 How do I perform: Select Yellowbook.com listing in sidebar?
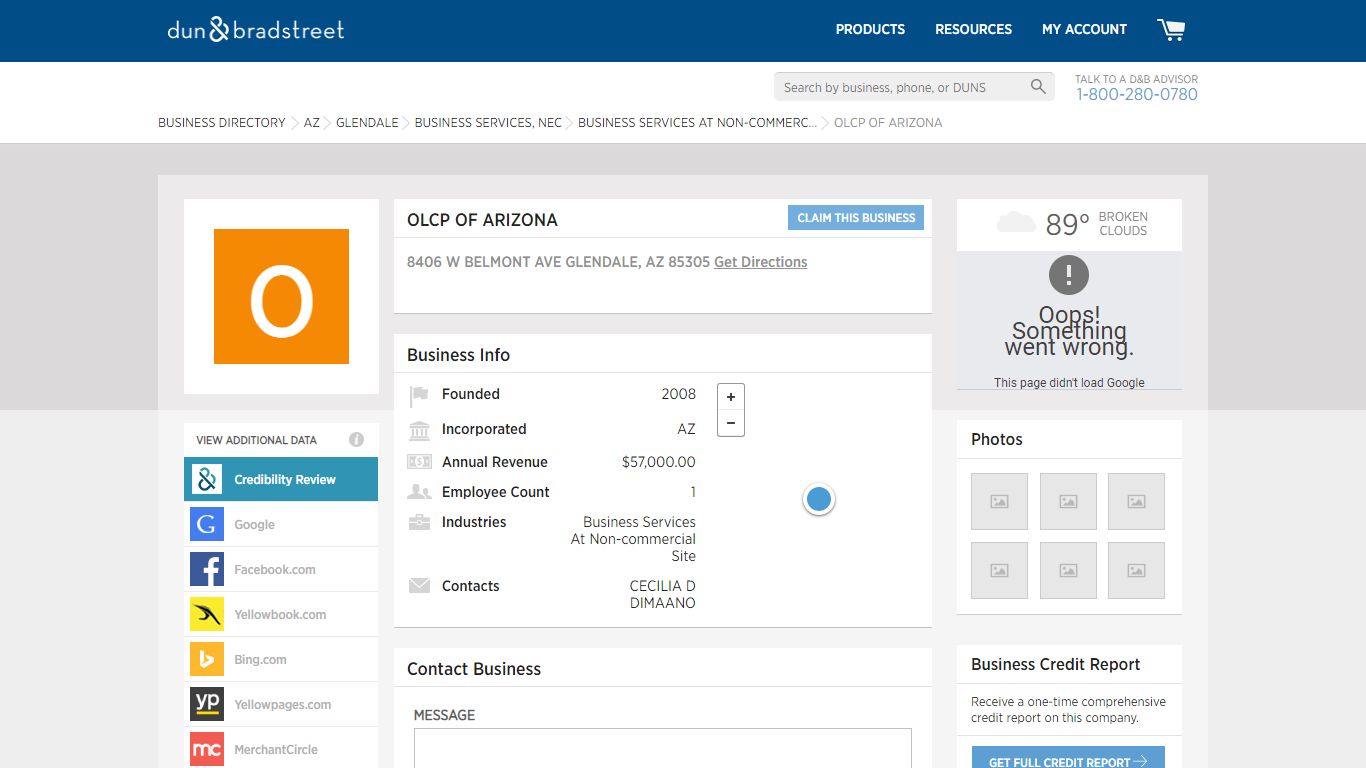[281, 614]
